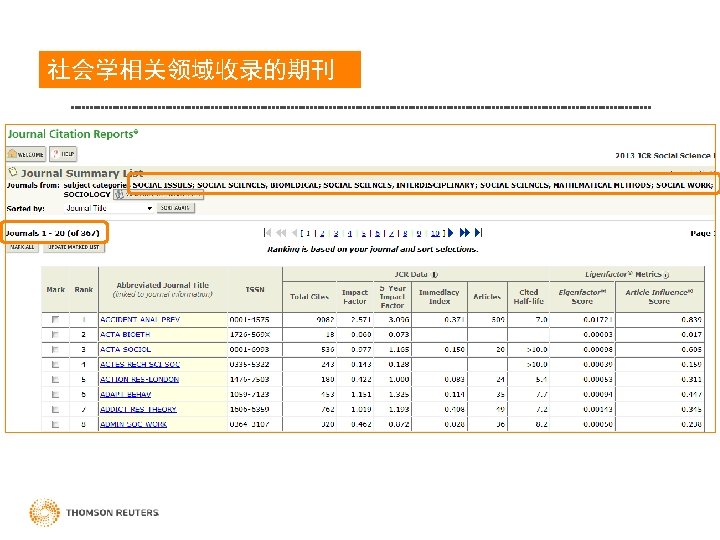Open ADMIN SOC WORK journal link

[134, 424]
